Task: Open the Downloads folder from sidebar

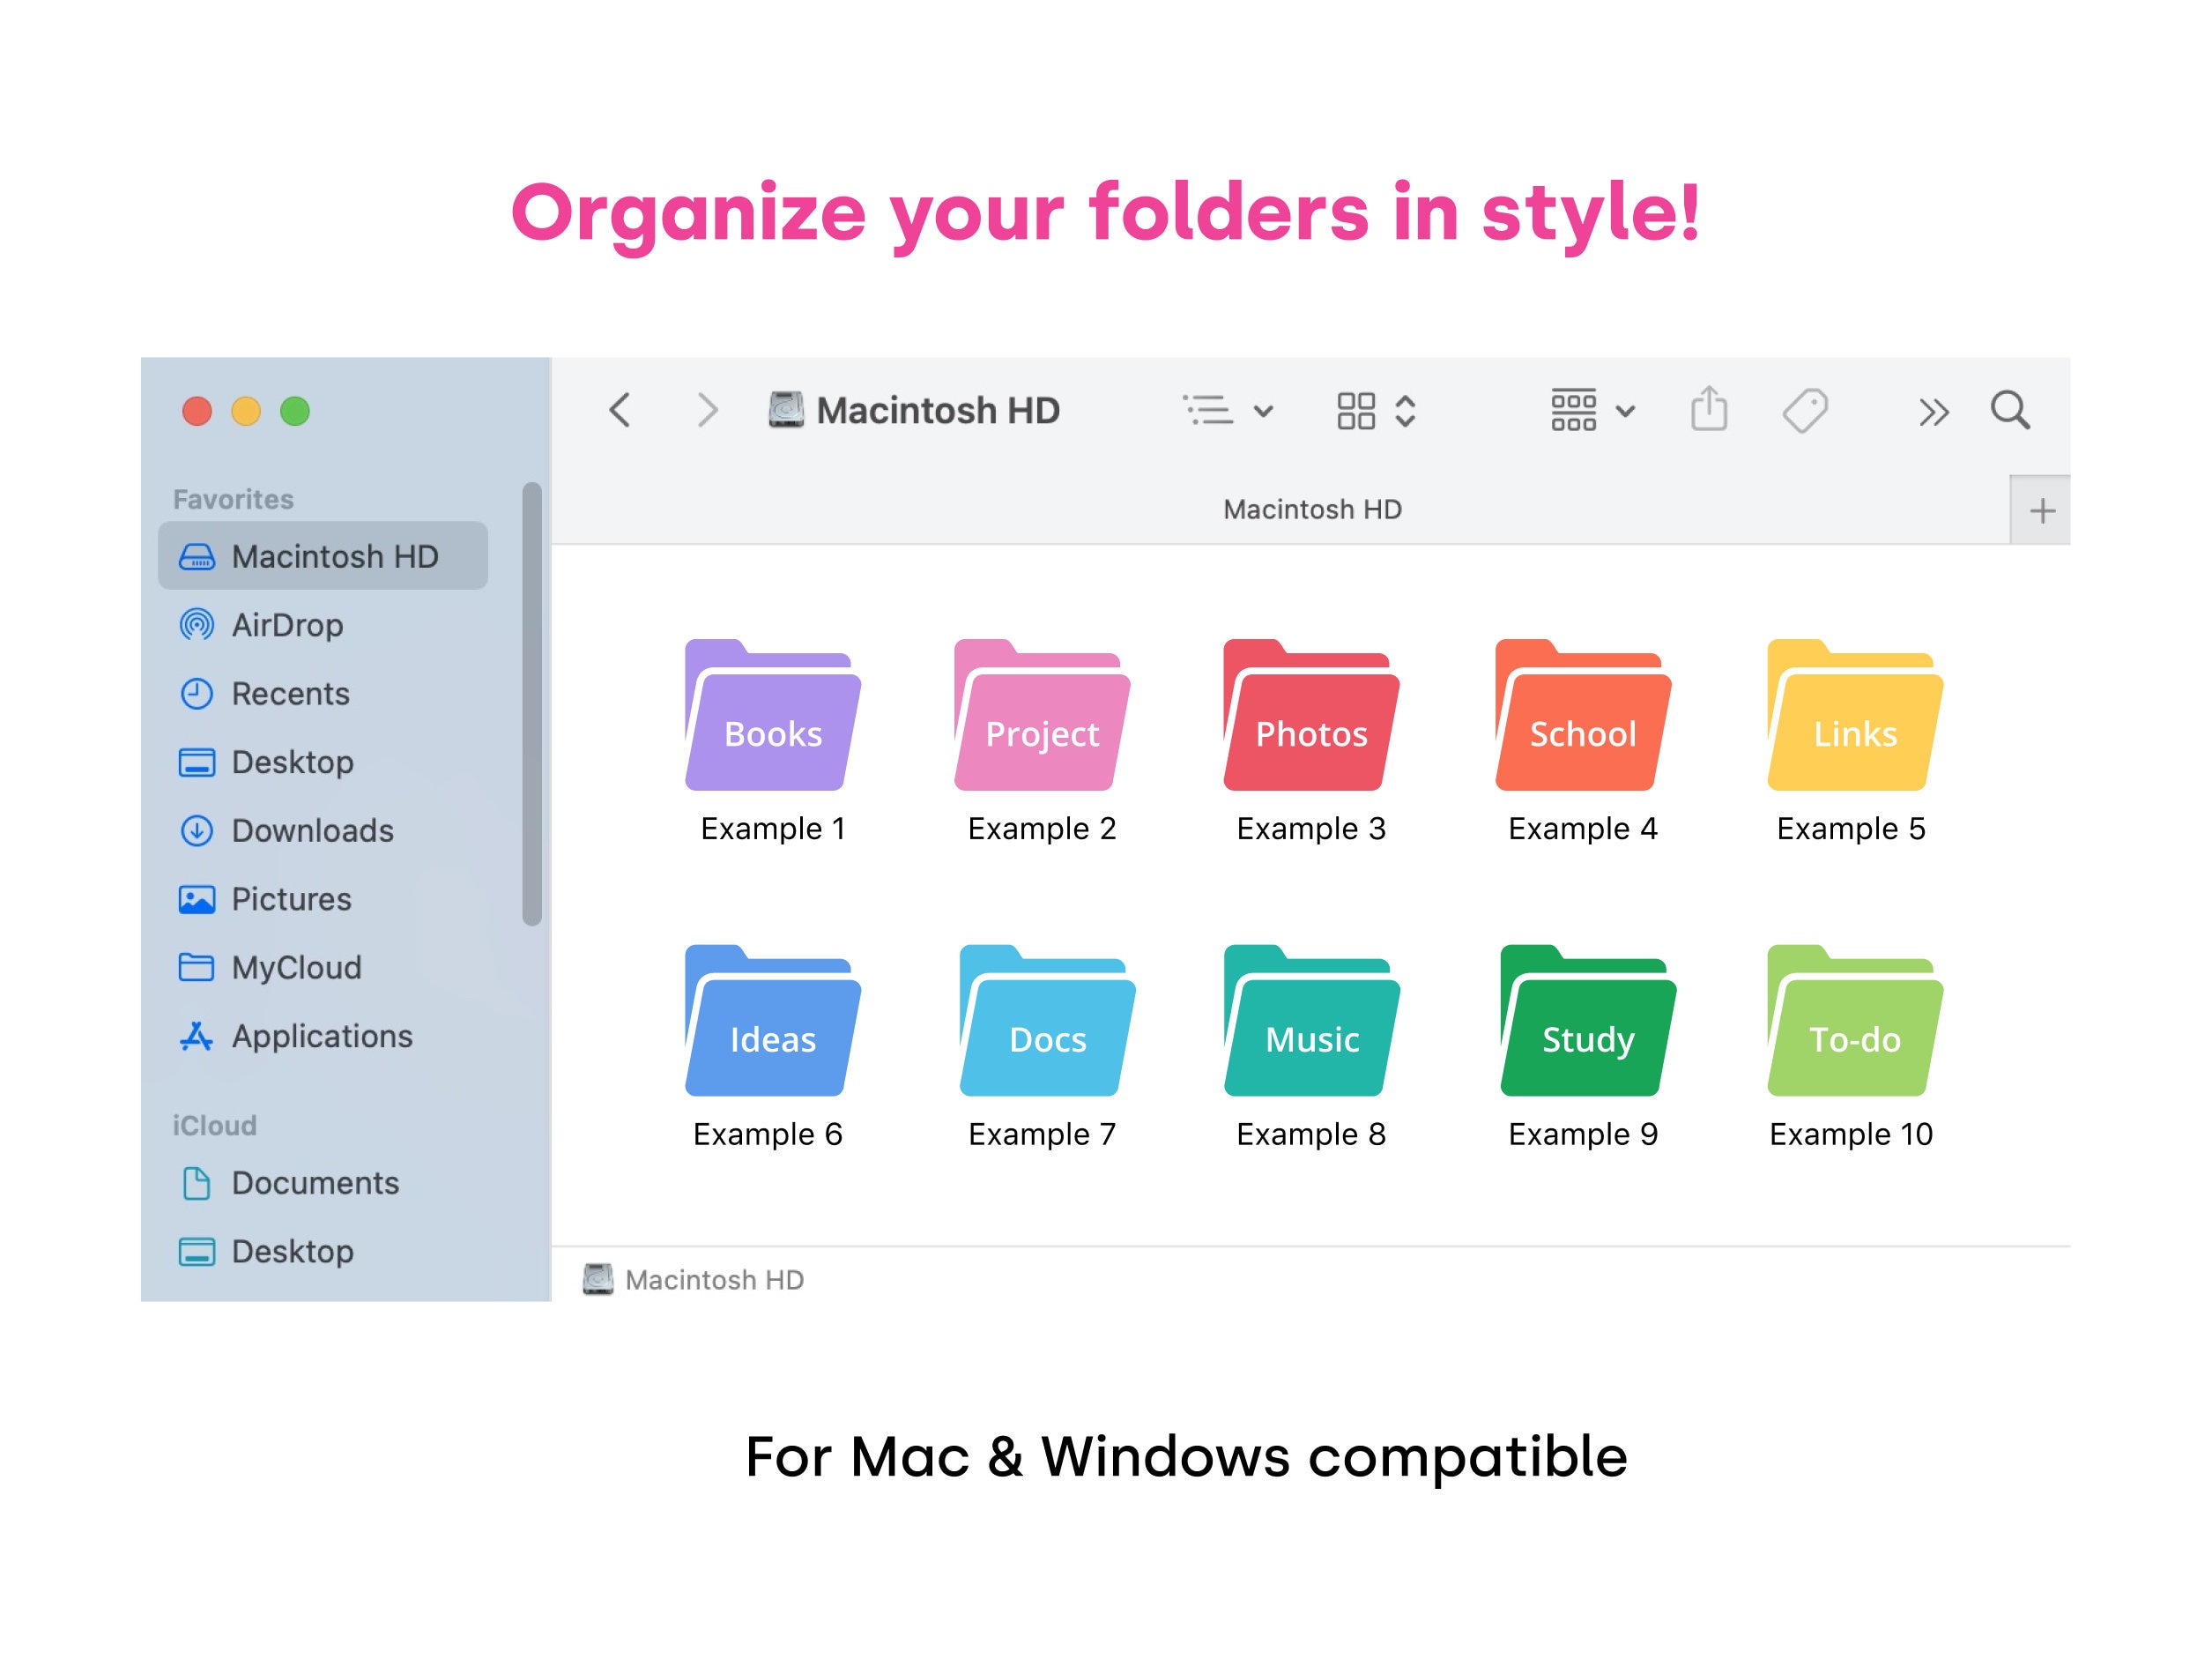Action: 310,830
